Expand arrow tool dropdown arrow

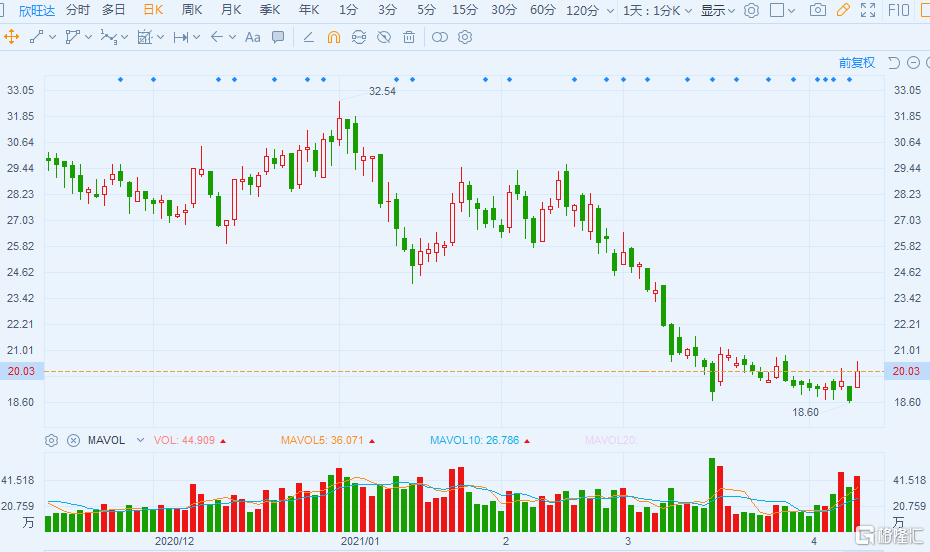[232, 37]
